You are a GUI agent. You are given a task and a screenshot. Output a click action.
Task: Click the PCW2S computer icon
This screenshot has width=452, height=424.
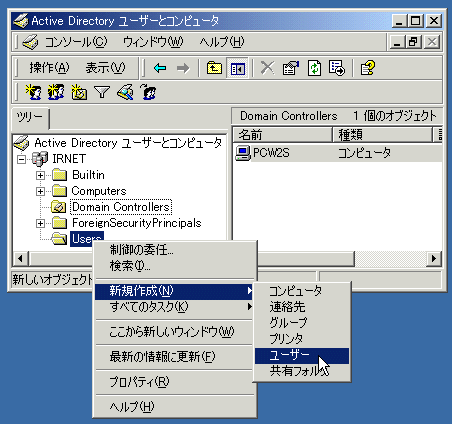(243, 153)
